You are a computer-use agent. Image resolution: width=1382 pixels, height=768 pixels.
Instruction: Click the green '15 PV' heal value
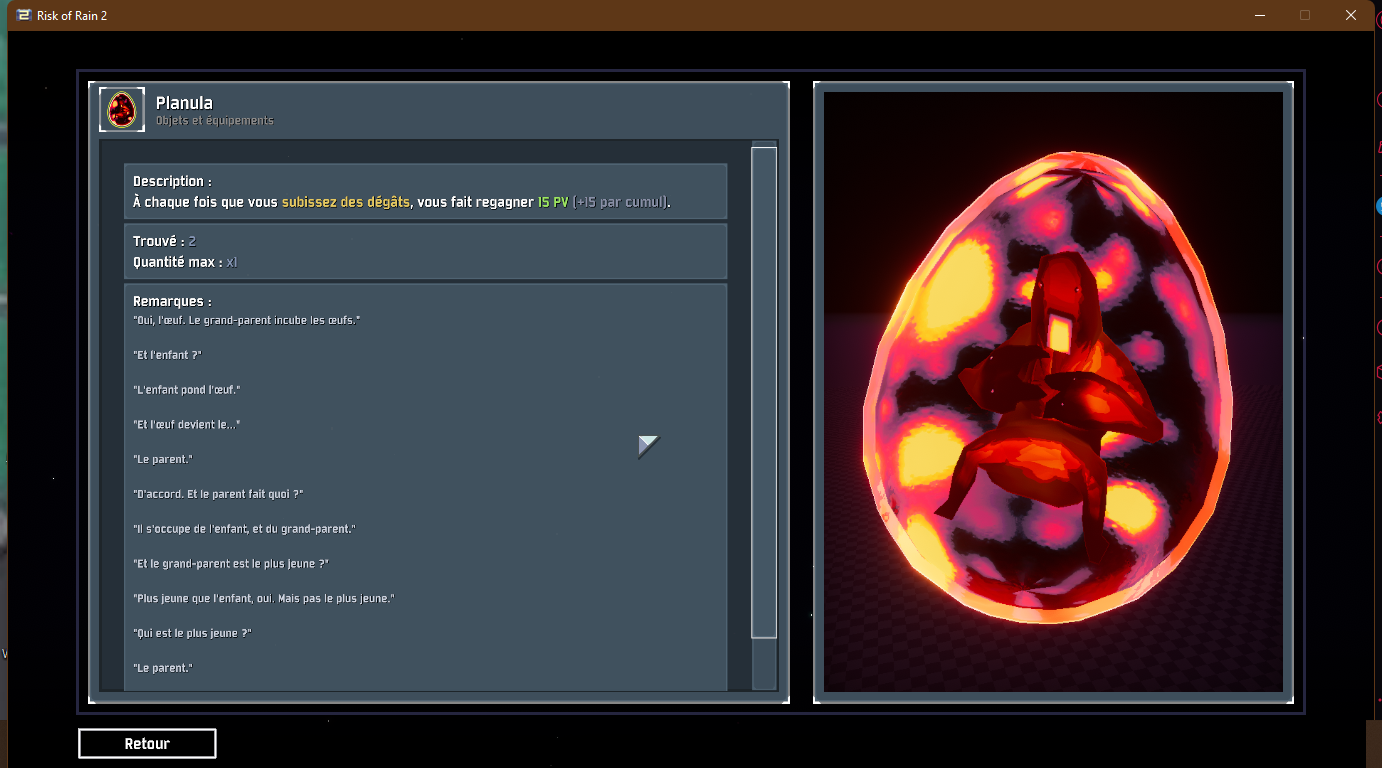pyautogui.click(x=552, y=202)
